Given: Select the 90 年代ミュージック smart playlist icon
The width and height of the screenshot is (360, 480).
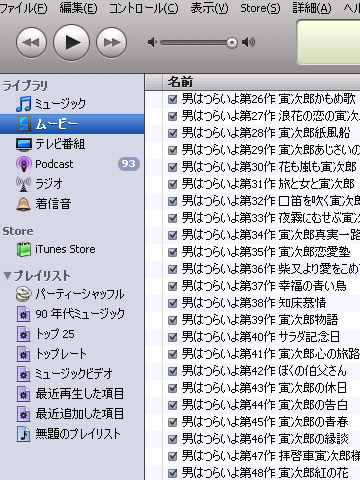Looking at the screenshot, I should (23, 314).
